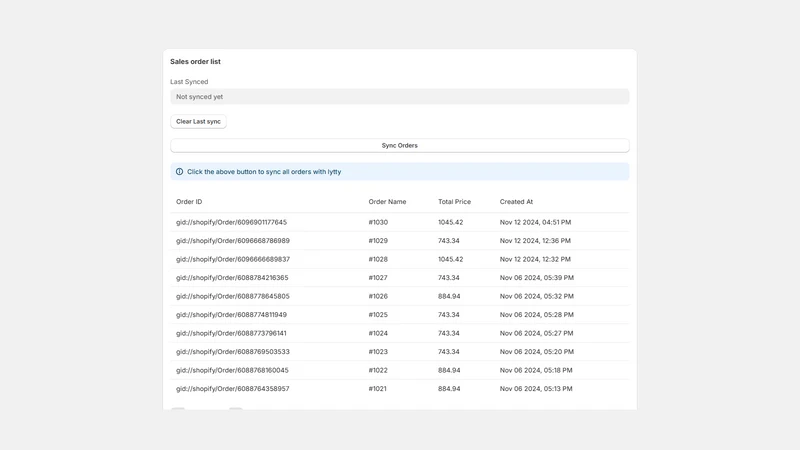
Task: Click date Nov 06 2024, 05:13 PM
Action: click(536, 389)
